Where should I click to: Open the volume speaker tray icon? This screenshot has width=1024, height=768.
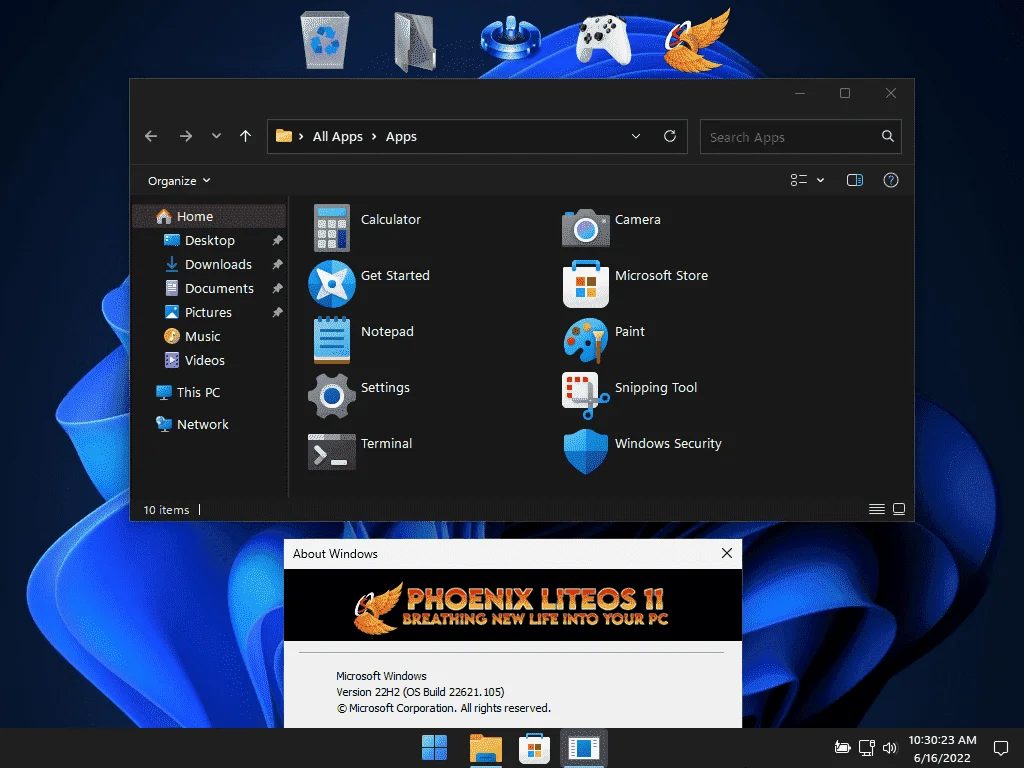[x=889, y=748]
